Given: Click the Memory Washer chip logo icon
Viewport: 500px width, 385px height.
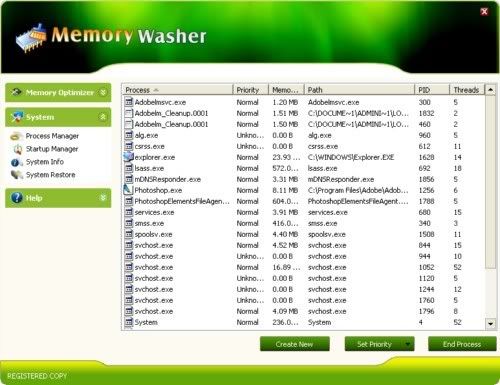Looking at the screenshot, I should [x=31, y=38].
